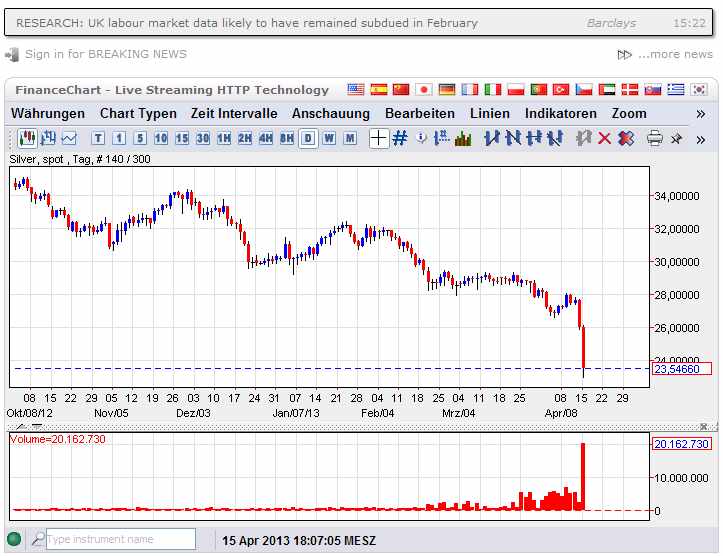This screenshot has height=556, width=723.
Task: Switch language via the German flag
Action: pyautogui.click(x=447, y=89)
